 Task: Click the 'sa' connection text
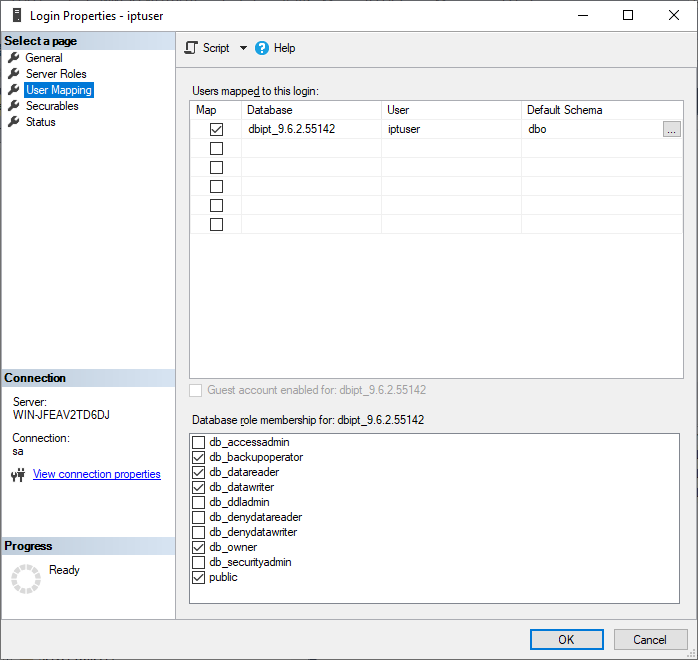pos(18,452)
